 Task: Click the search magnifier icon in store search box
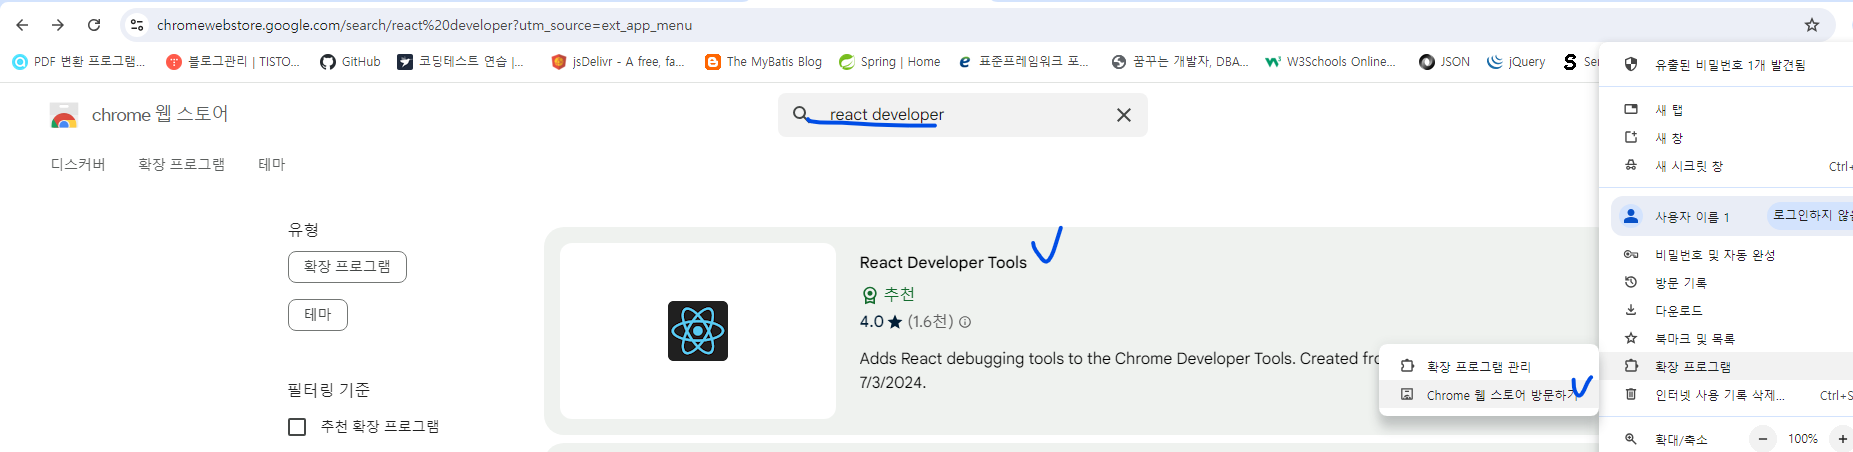point(801,114)
